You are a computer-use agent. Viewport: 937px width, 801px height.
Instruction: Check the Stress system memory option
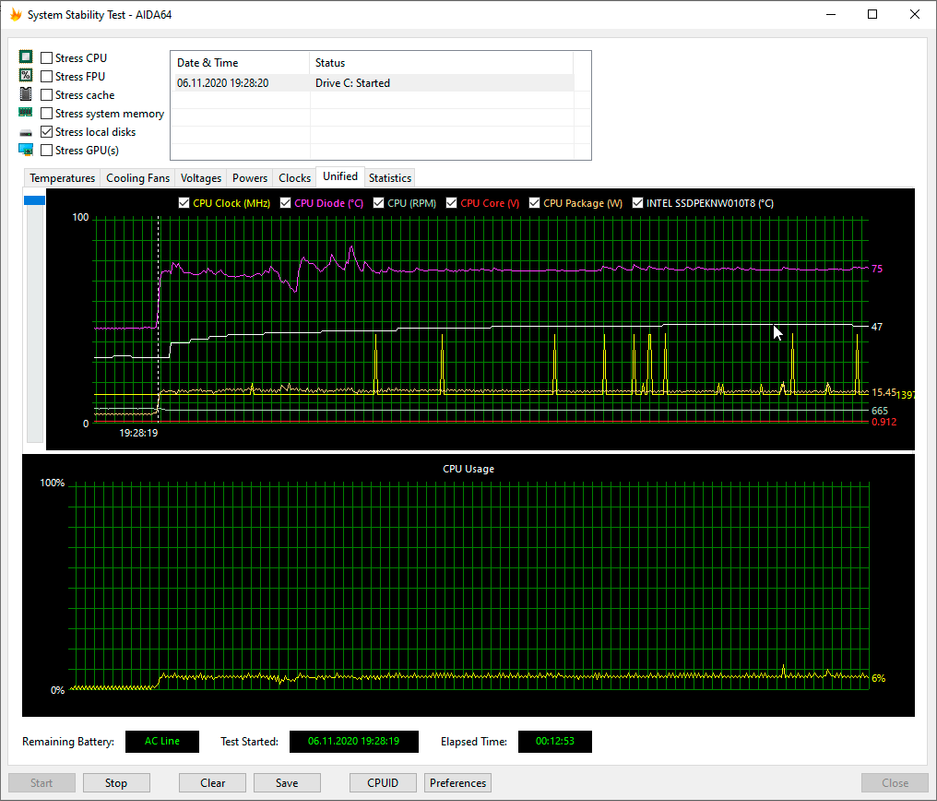(x=47, y=114)
